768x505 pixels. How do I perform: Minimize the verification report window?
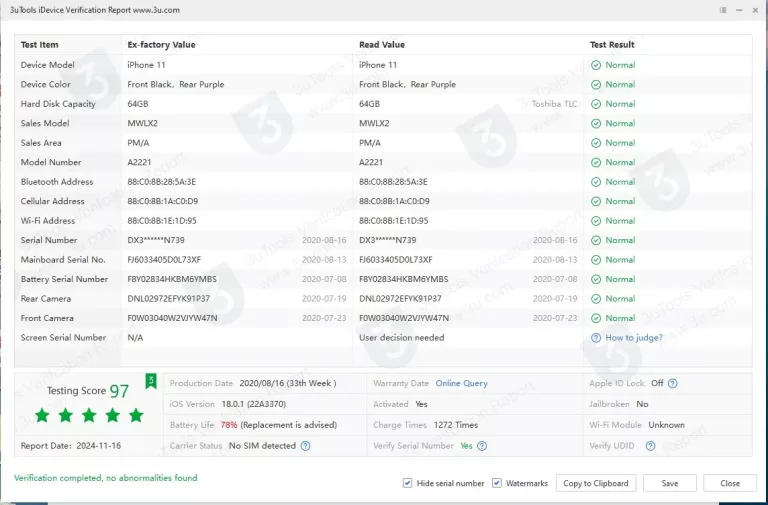click(739, 10)
